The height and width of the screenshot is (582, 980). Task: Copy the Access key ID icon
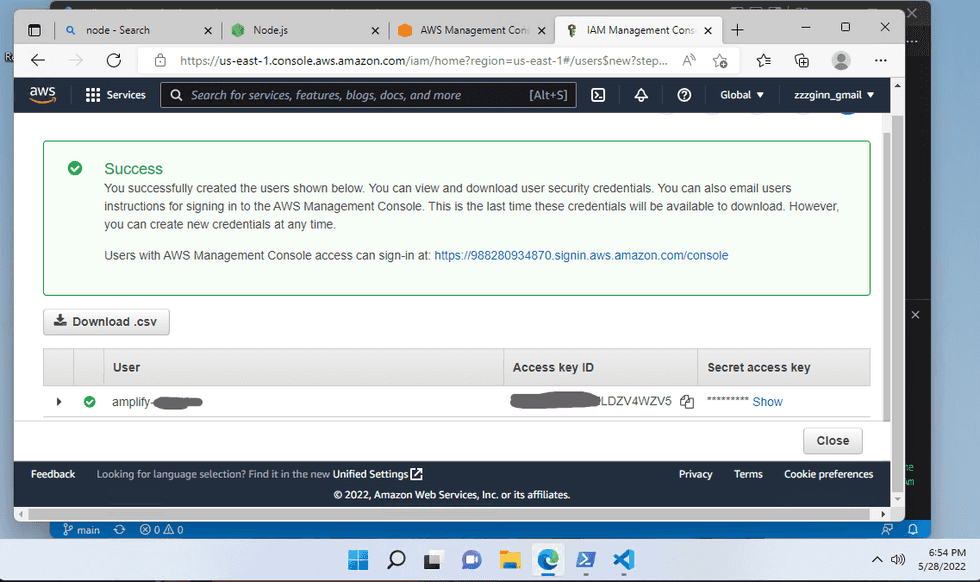687,401
